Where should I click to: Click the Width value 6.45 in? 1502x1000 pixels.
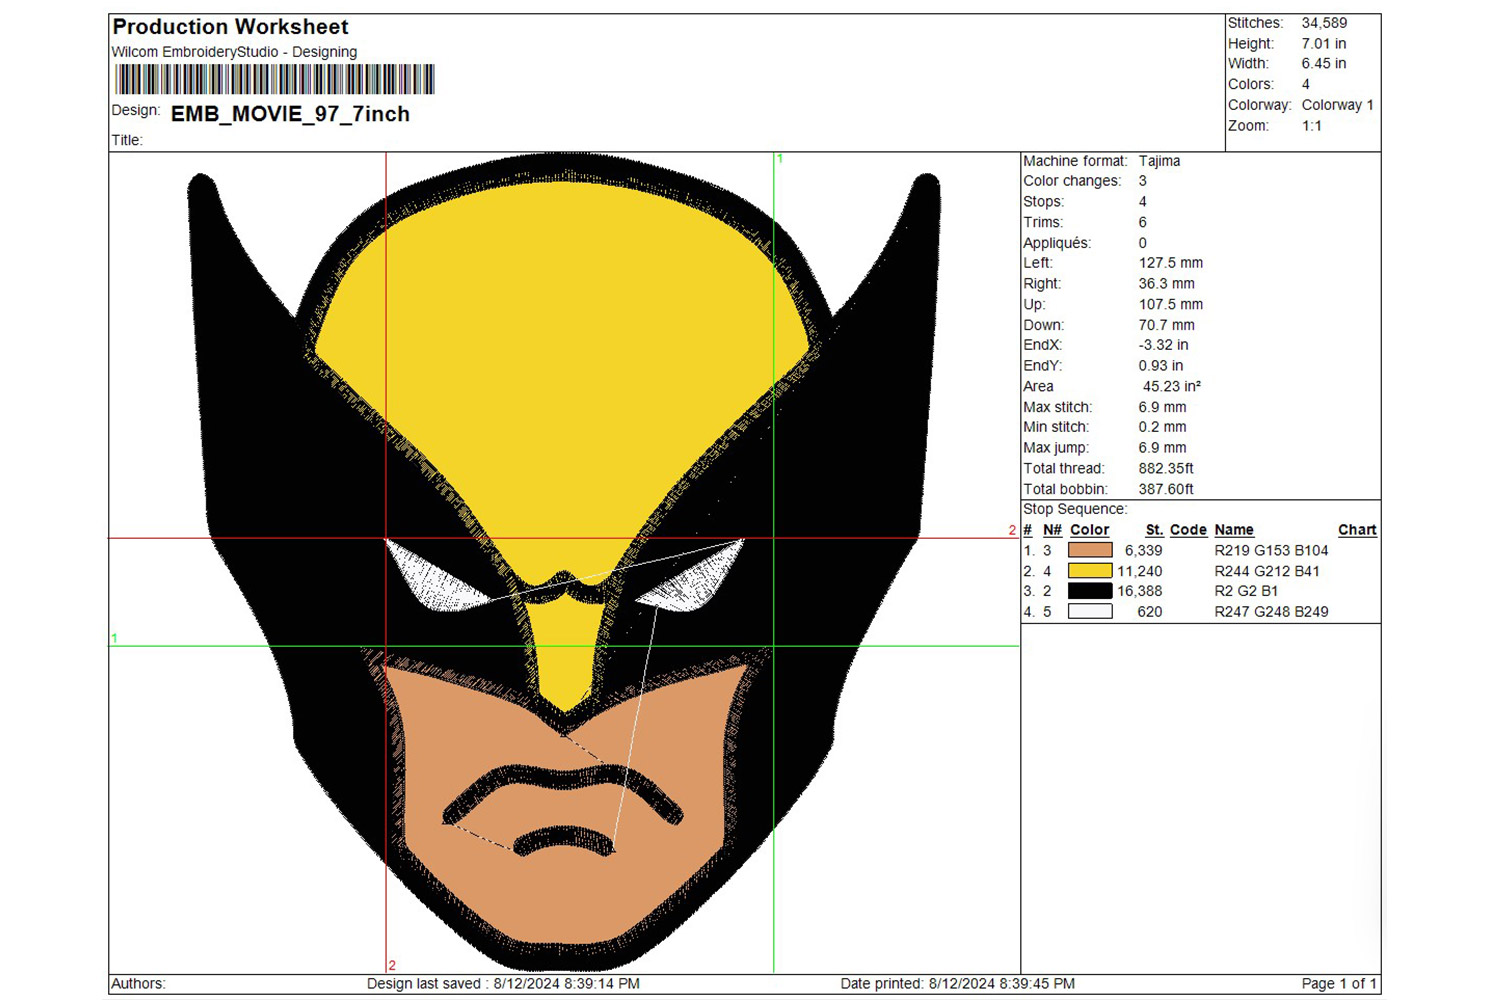tap(1324, 63)
